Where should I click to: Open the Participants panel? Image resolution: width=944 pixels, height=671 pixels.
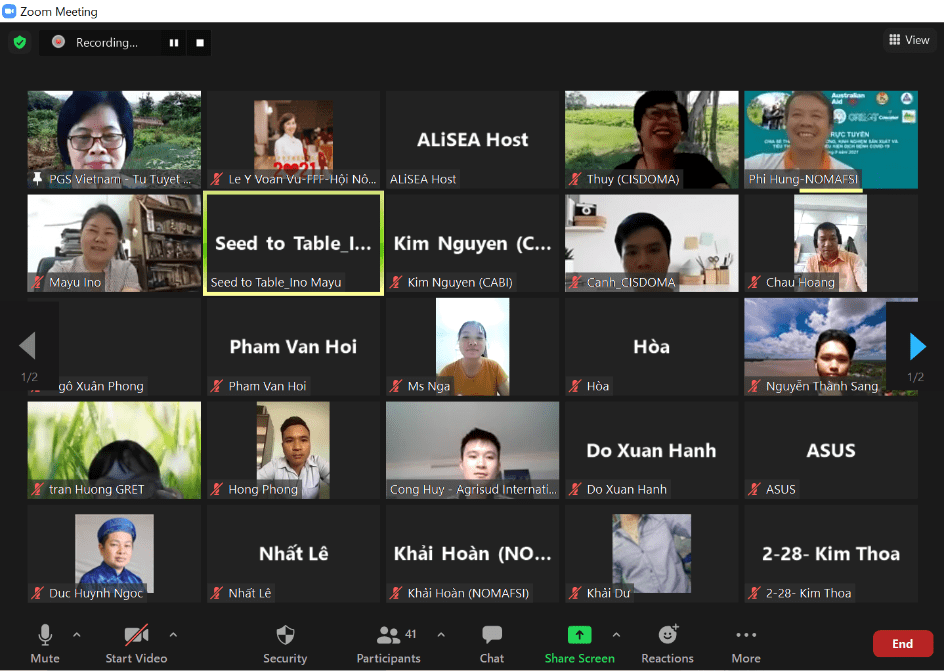point(388,642)
